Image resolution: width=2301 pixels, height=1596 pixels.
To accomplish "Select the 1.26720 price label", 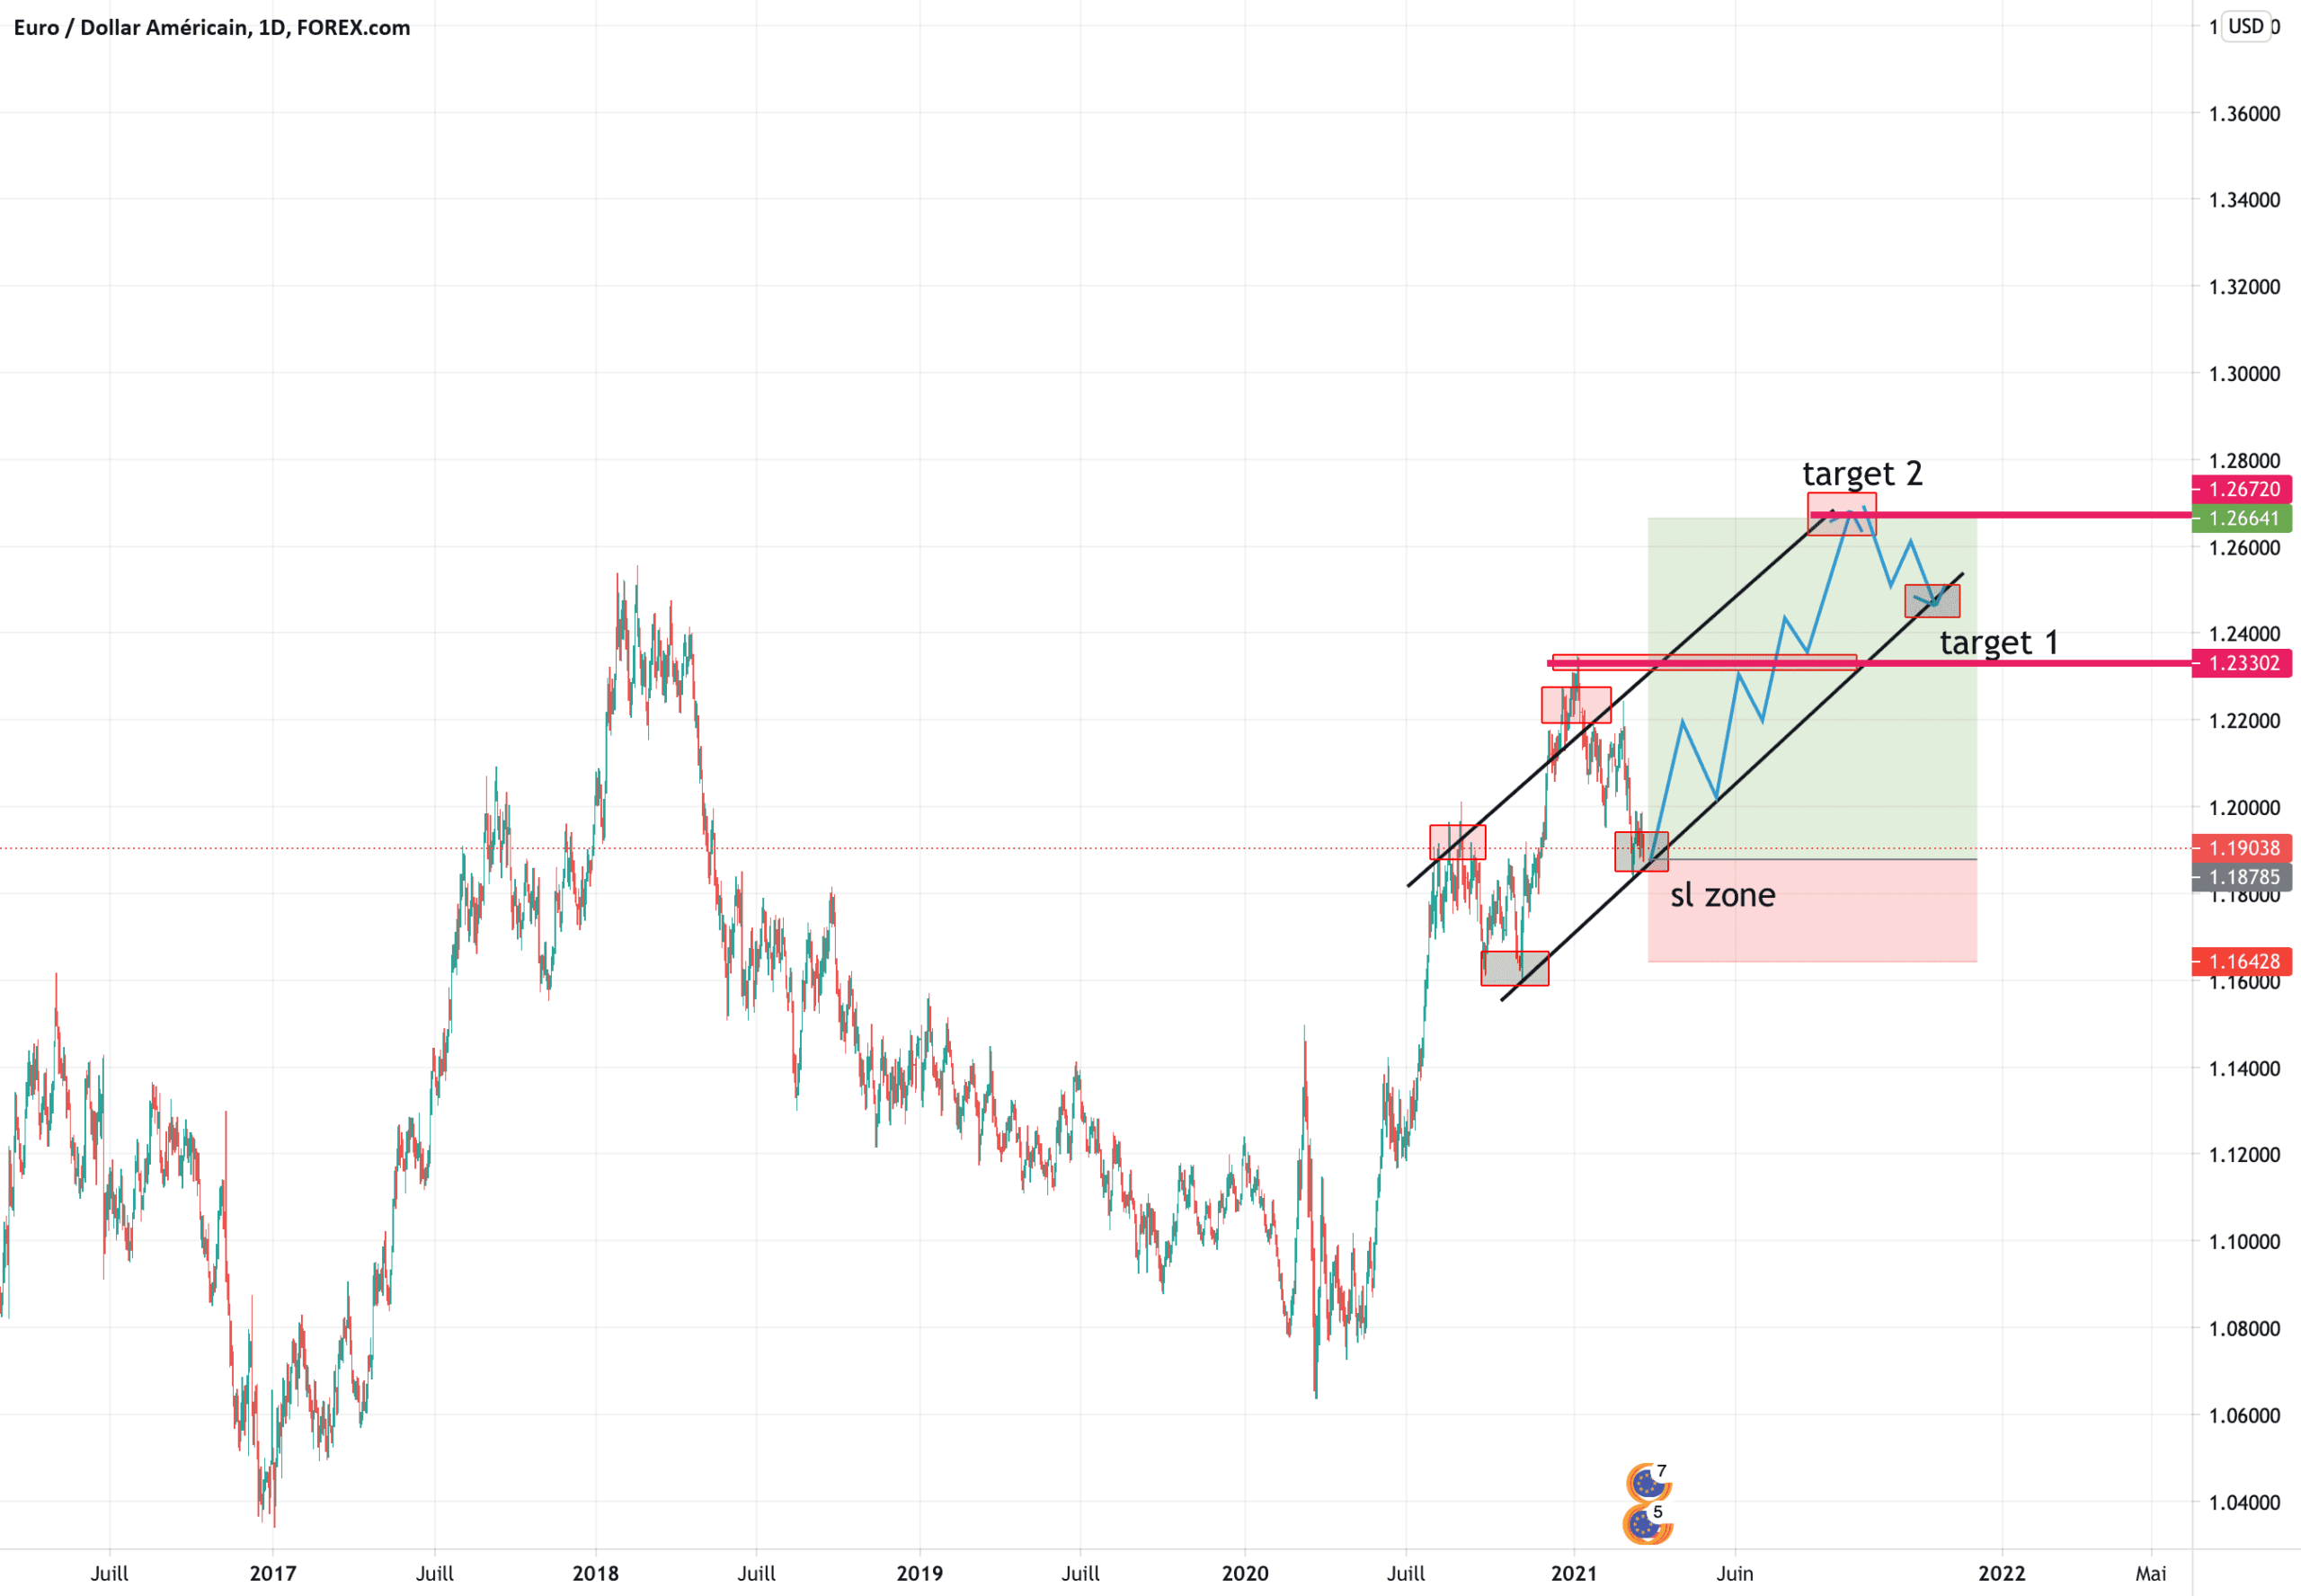I will pos(2241,489).
